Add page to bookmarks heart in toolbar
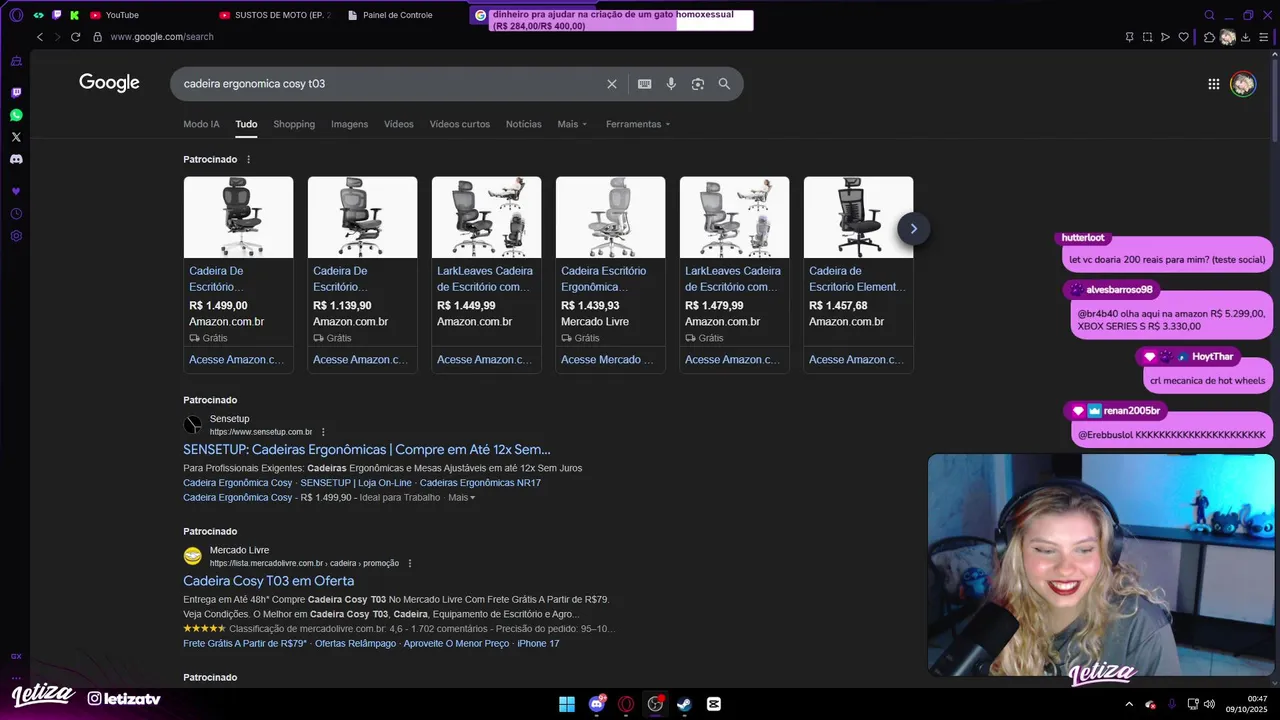 [1183, 37]
